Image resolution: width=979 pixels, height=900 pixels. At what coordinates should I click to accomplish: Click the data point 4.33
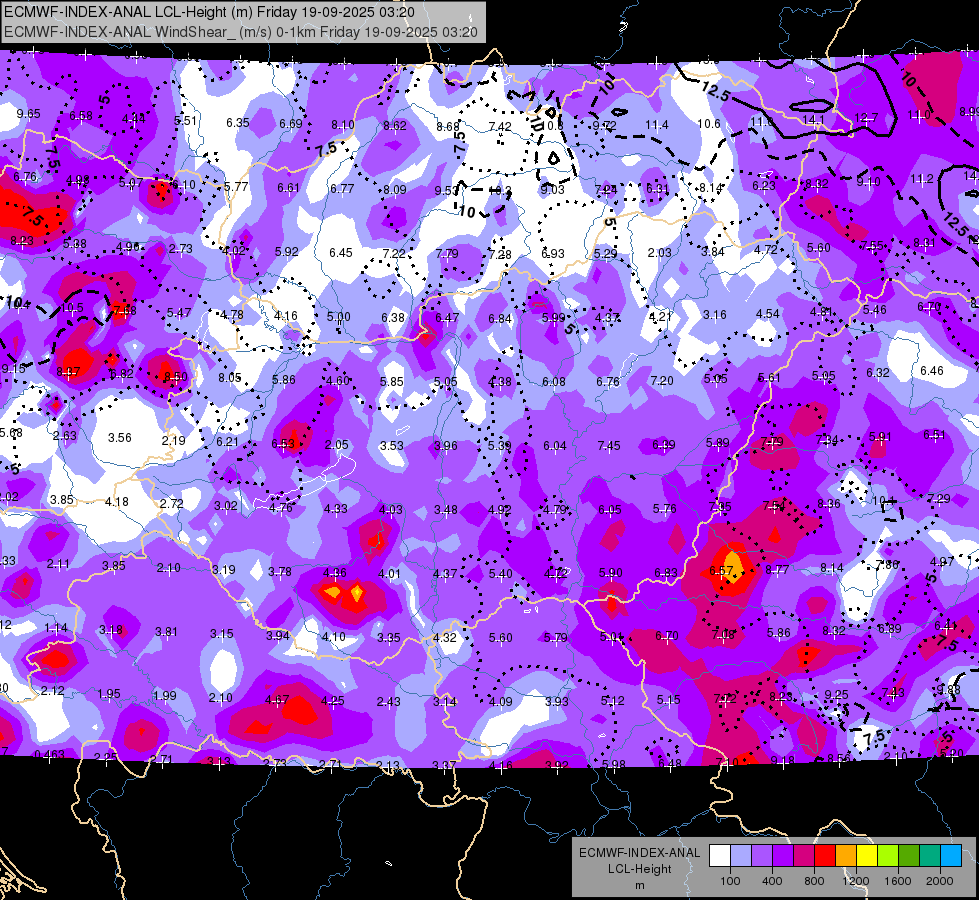pyautogui.click(x=336, y=509)
